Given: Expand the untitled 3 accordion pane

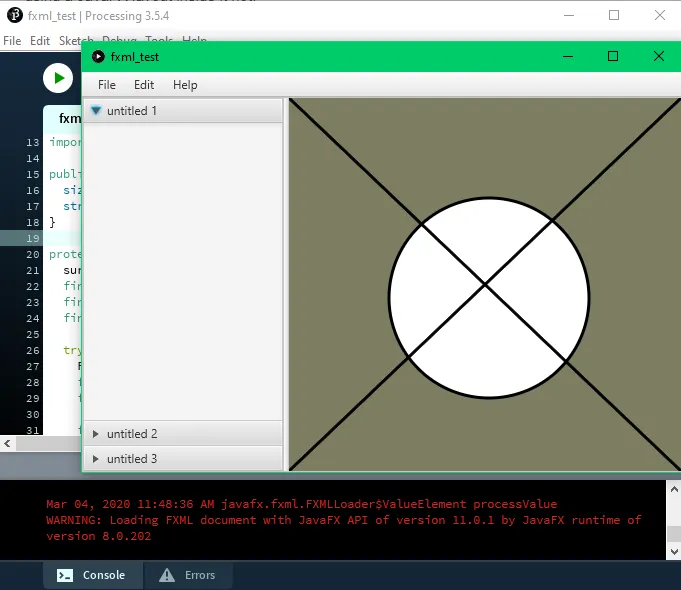Looking at the screenshot, I should (182, 459).
